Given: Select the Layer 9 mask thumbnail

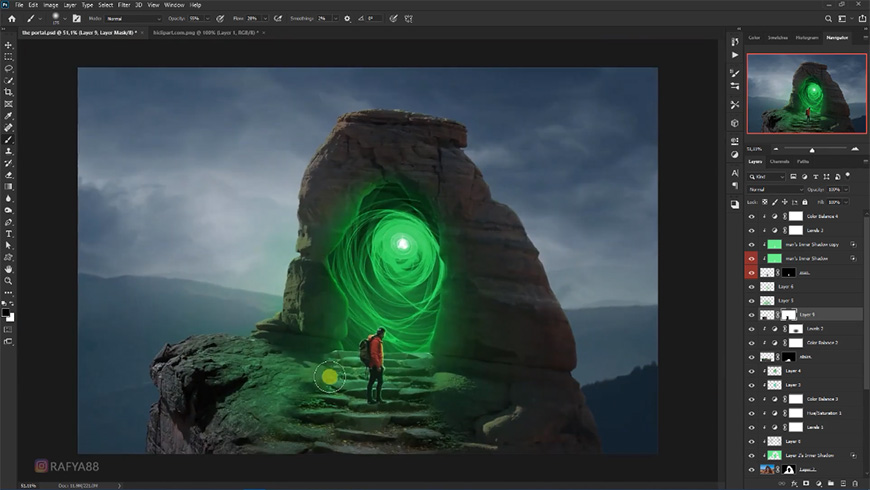Looking at the screenshot, I should pos(788,315).
